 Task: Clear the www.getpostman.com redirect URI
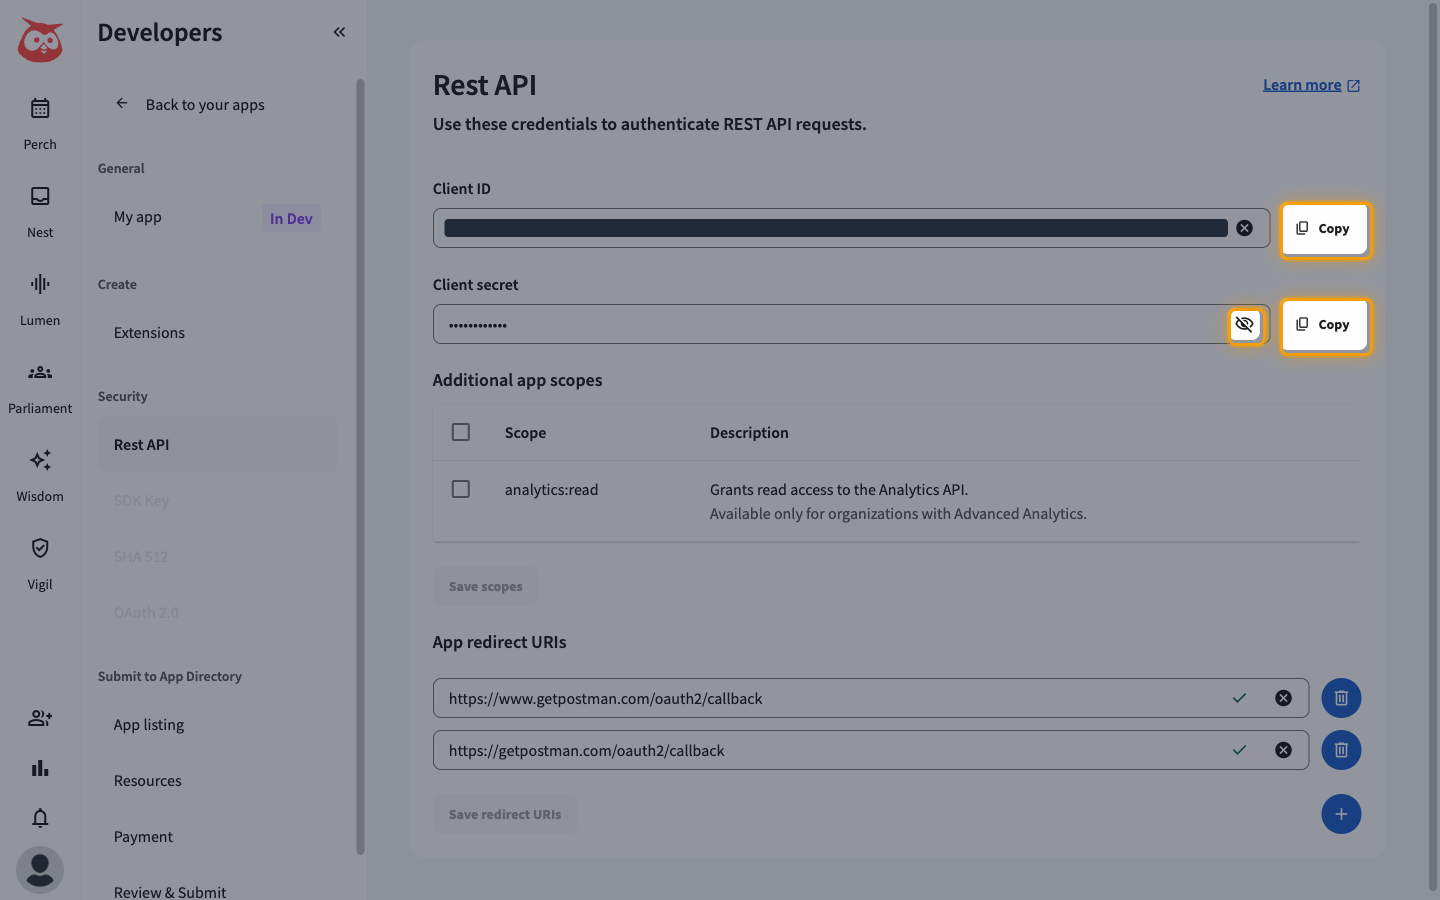pos(1283,698)
